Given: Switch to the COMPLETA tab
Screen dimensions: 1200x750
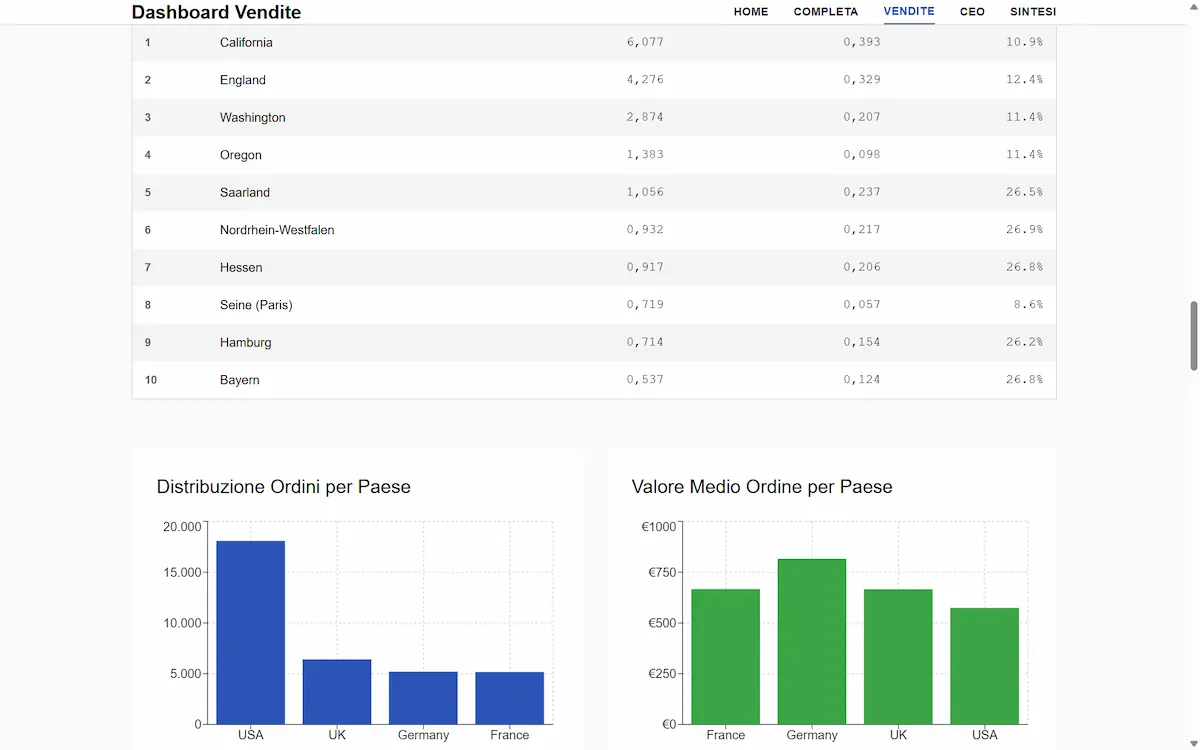Looking at the screenshot, I should [x=825, y=12].
